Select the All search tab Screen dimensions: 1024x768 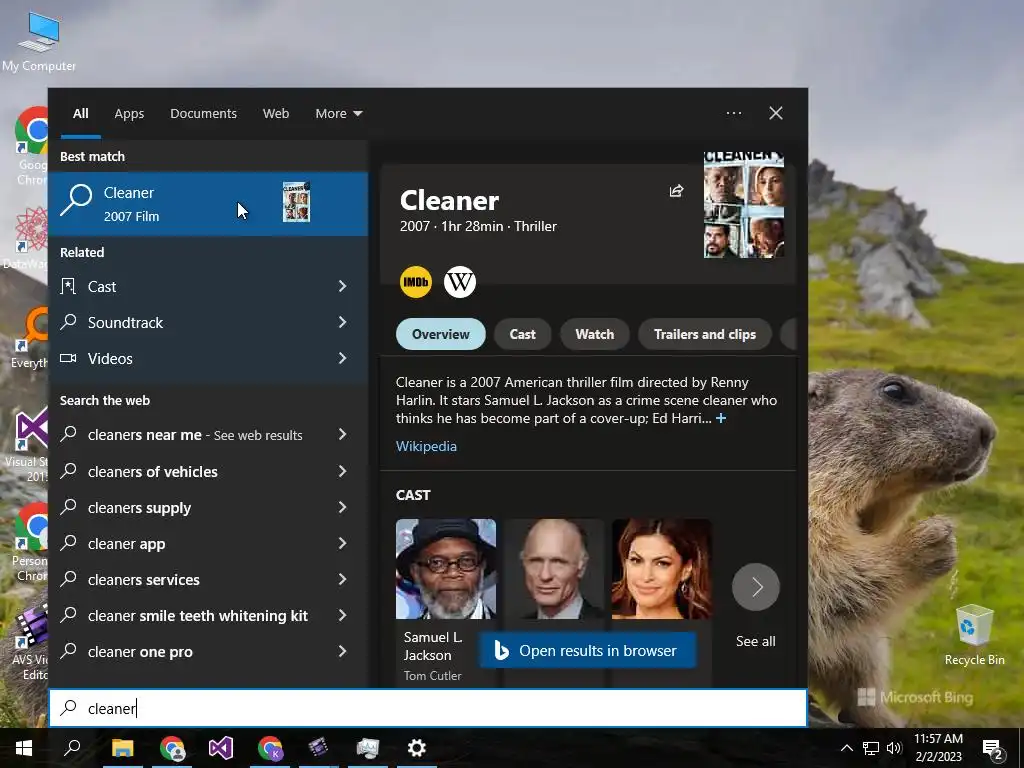tap(81, 114)
